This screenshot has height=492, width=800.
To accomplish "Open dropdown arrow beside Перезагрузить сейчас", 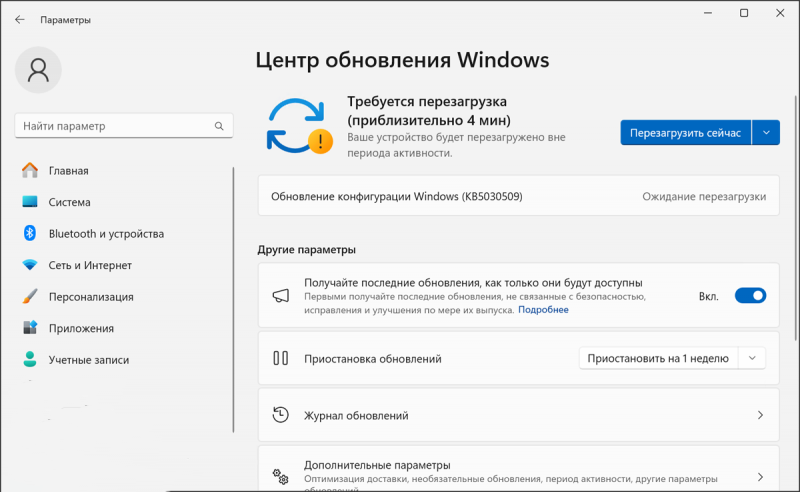I will coord(766,133).
